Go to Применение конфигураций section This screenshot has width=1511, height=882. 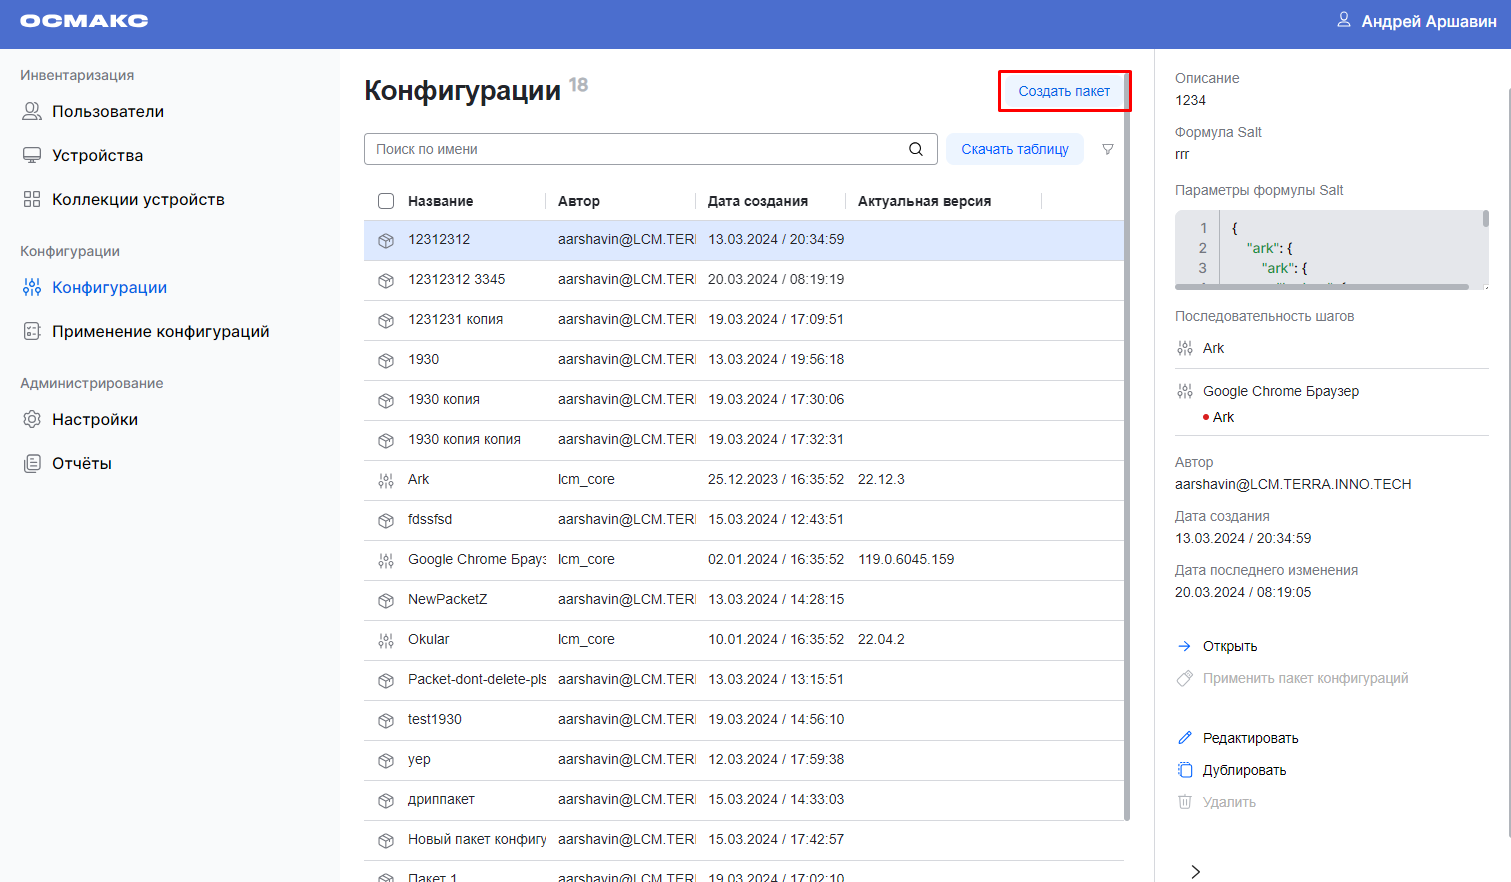[x=160, y=331]
